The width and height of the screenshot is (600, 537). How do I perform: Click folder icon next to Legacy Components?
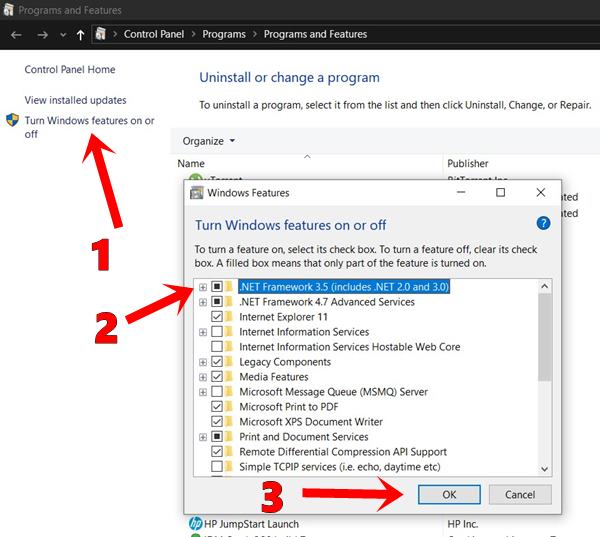tap(229, 361)
